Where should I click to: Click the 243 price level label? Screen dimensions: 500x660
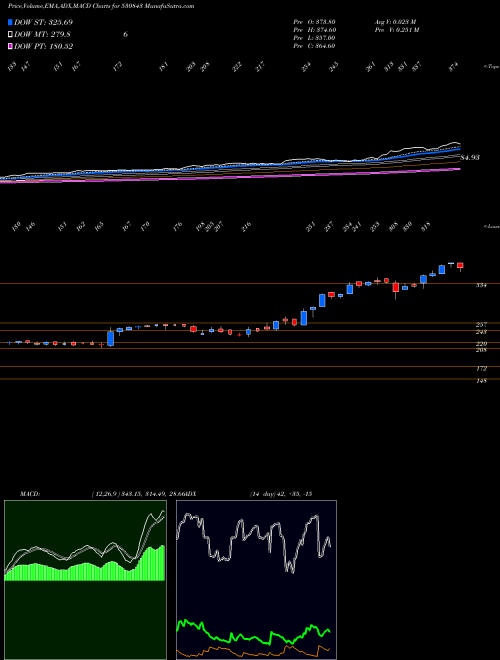(481, 332)
